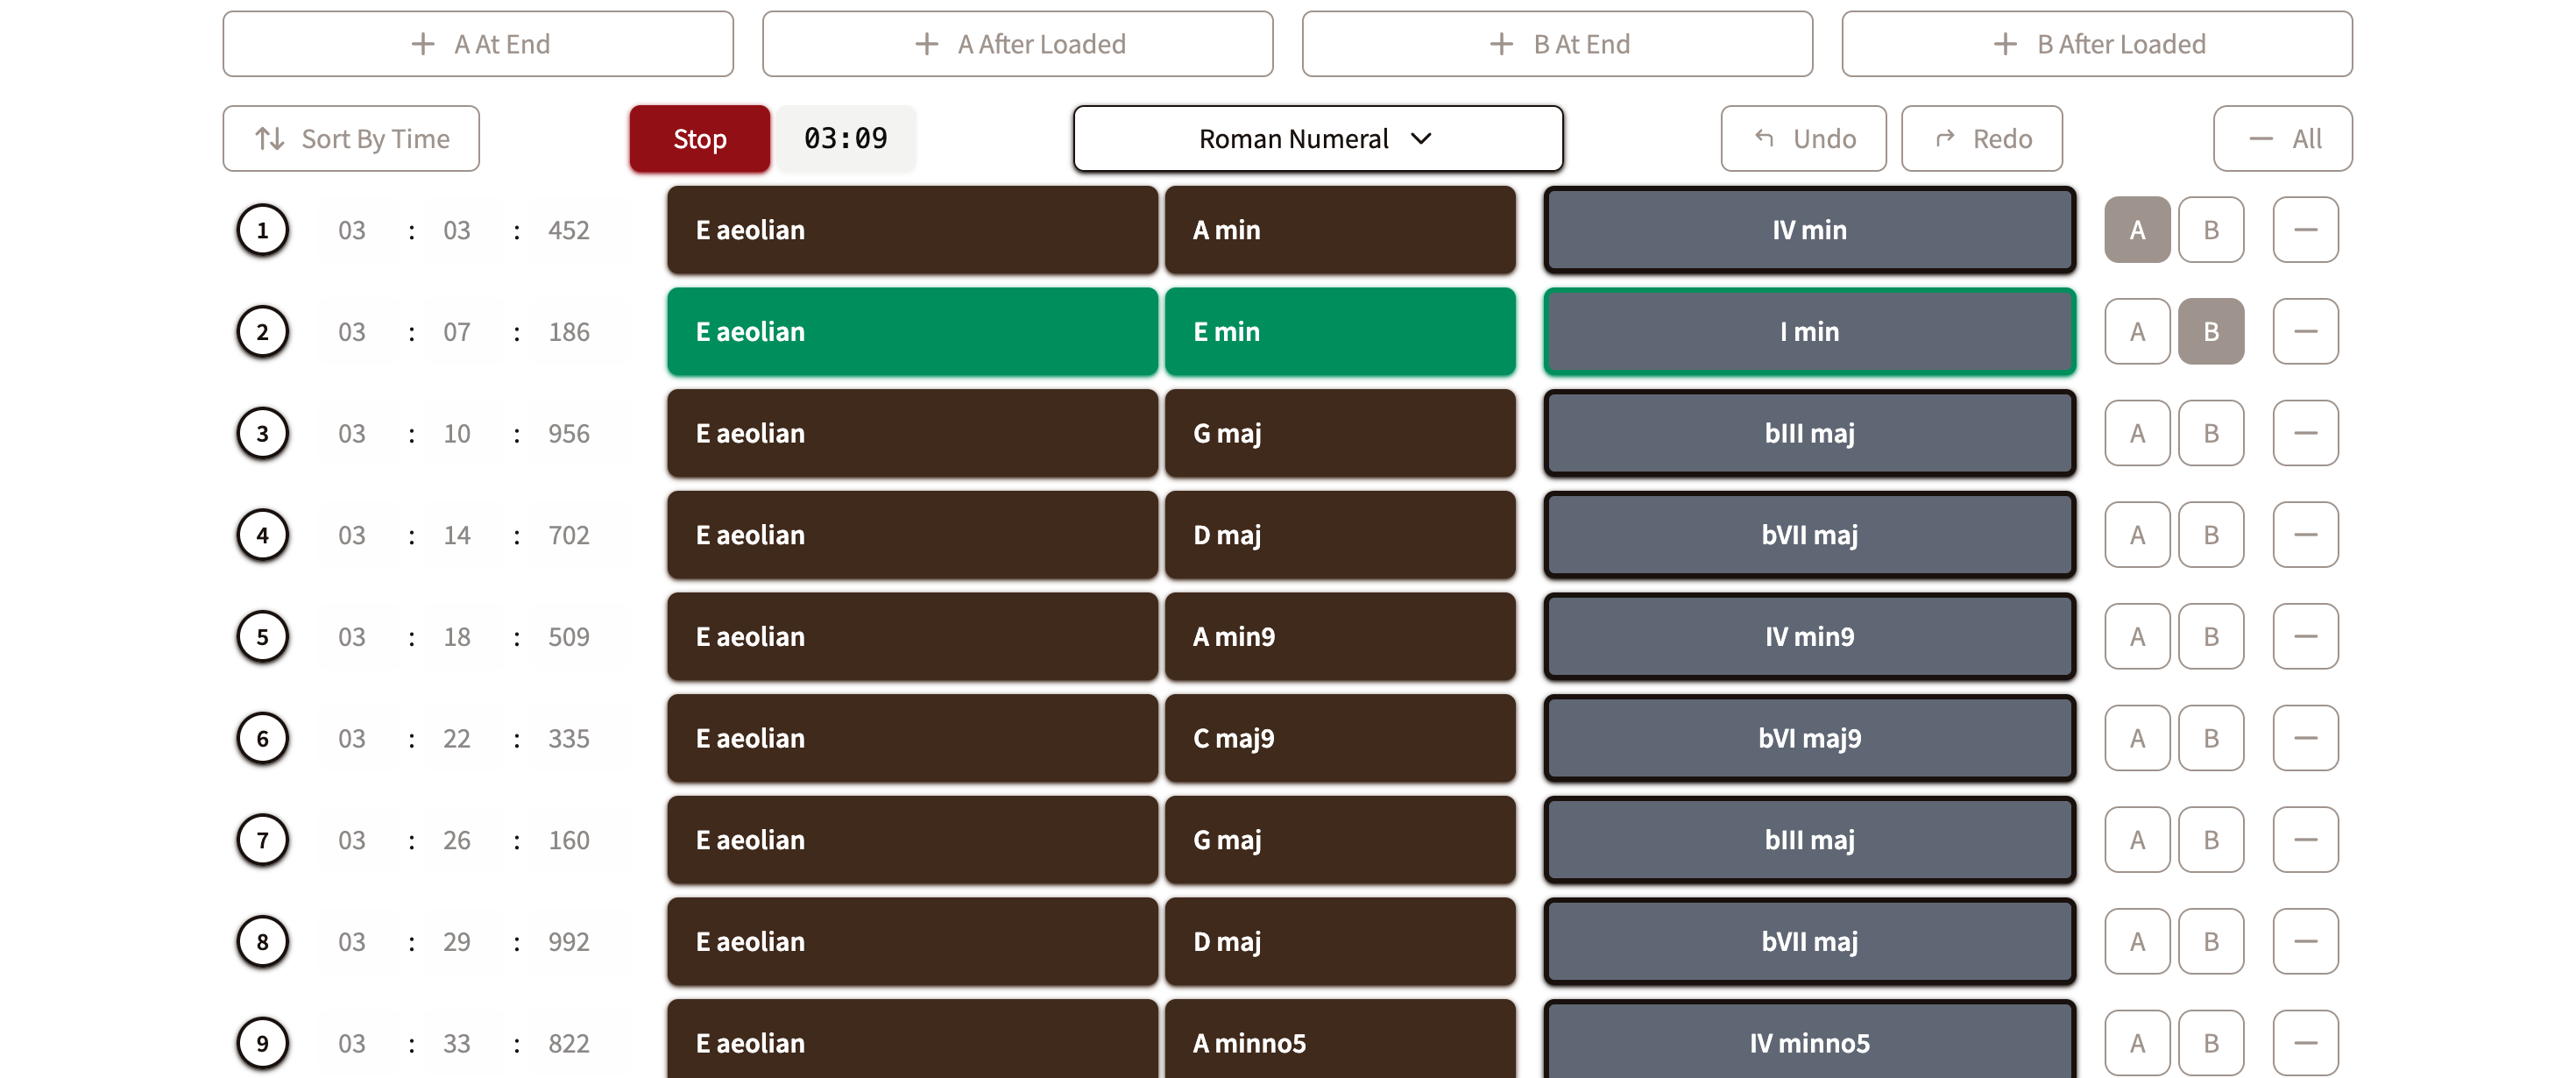Click the 03:09 time display
Image resolution: width=2576 pixels, height=1078 pixels.
click(845, 138)
